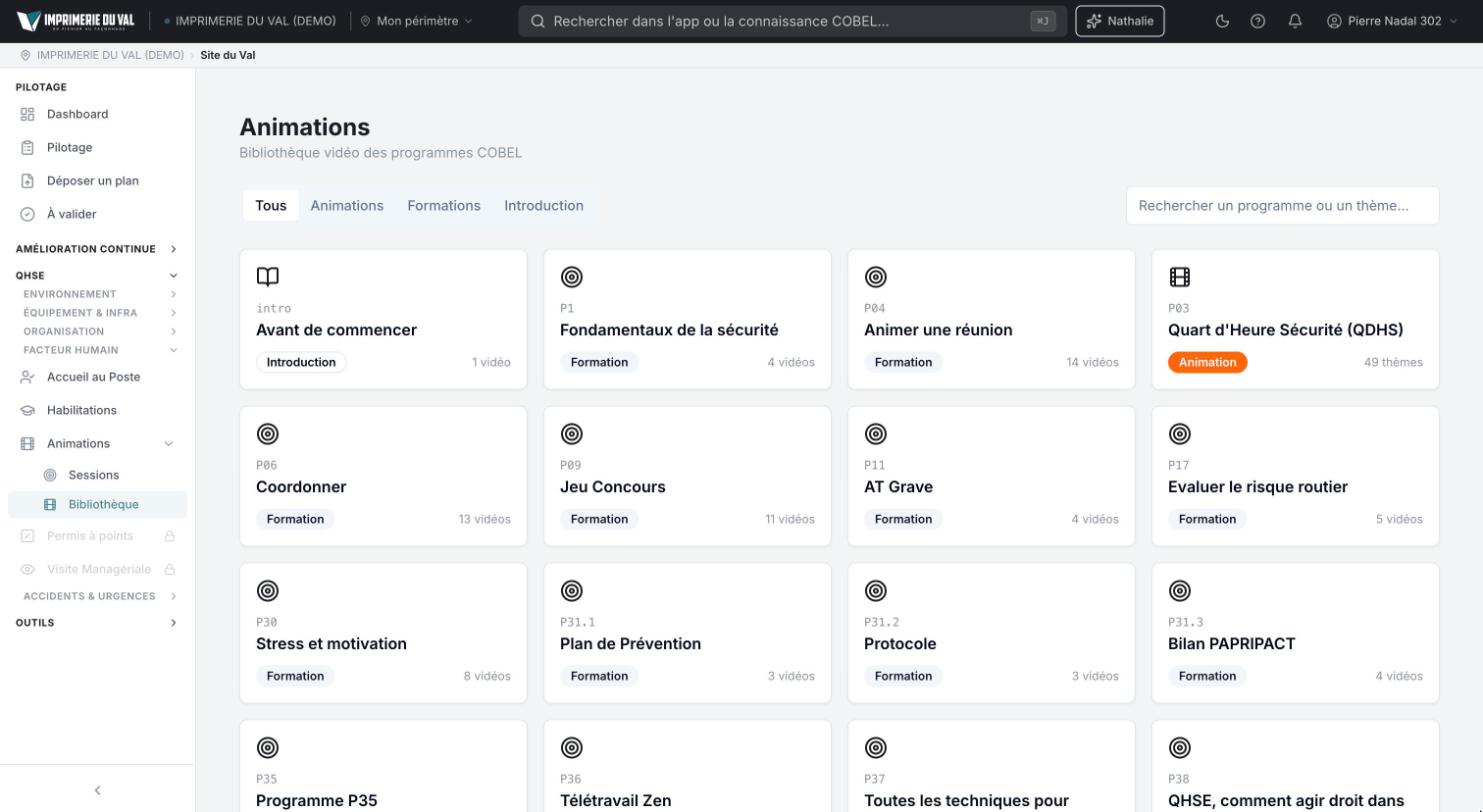Open help question mark icon
Image resolution: width=1483 pixels, height=812 pixels.
[1258, 21]
